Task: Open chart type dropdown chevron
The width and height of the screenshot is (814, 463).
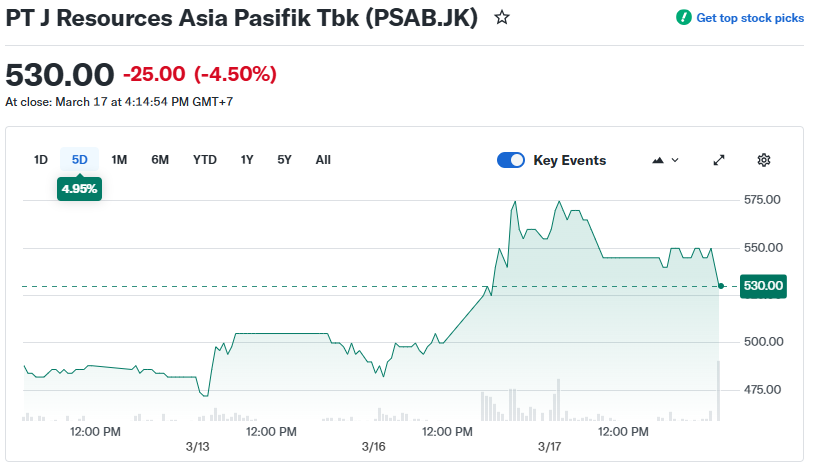Action: (x=675, y=160)
